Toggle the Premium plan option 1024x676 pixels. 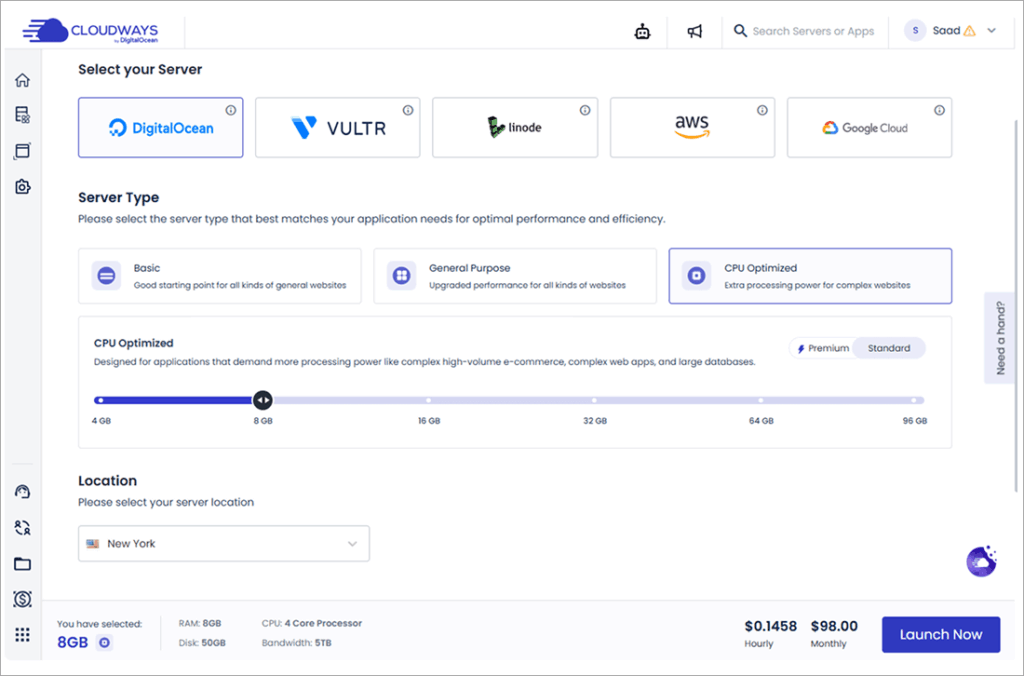823,348
